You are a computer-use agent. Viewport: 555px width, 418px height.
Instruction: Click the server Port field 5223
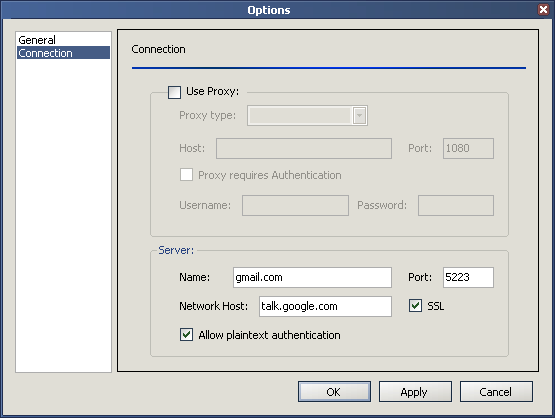(468, 277)
